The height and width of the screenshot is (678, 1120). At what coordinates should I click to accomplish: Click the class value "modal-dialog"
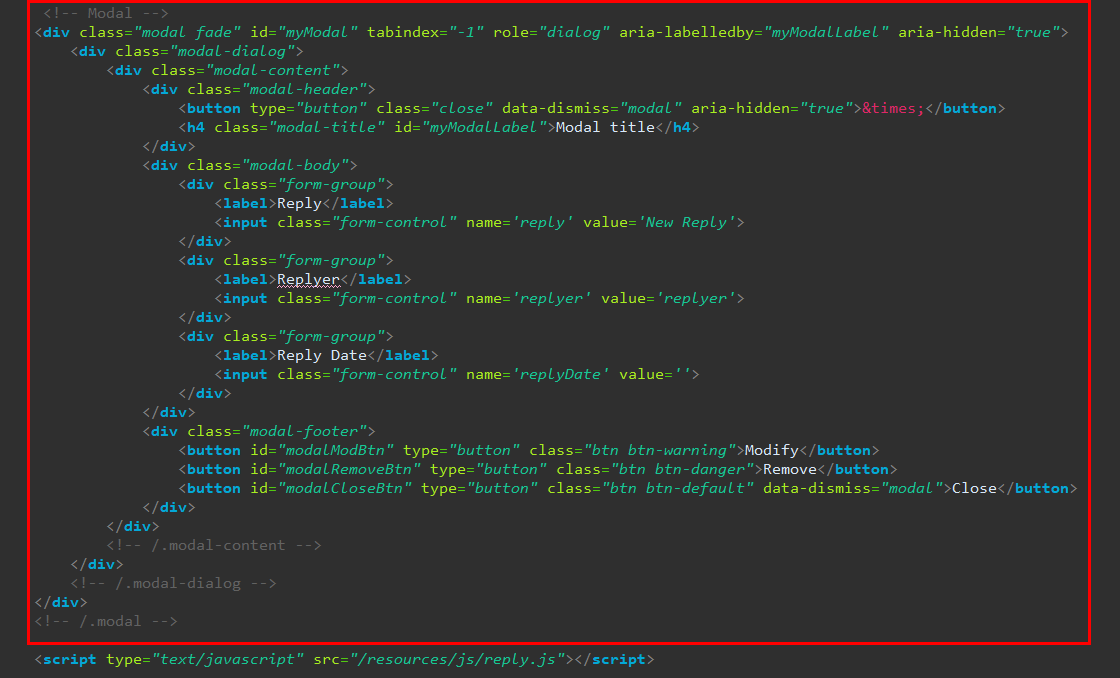tap(231, 51)
